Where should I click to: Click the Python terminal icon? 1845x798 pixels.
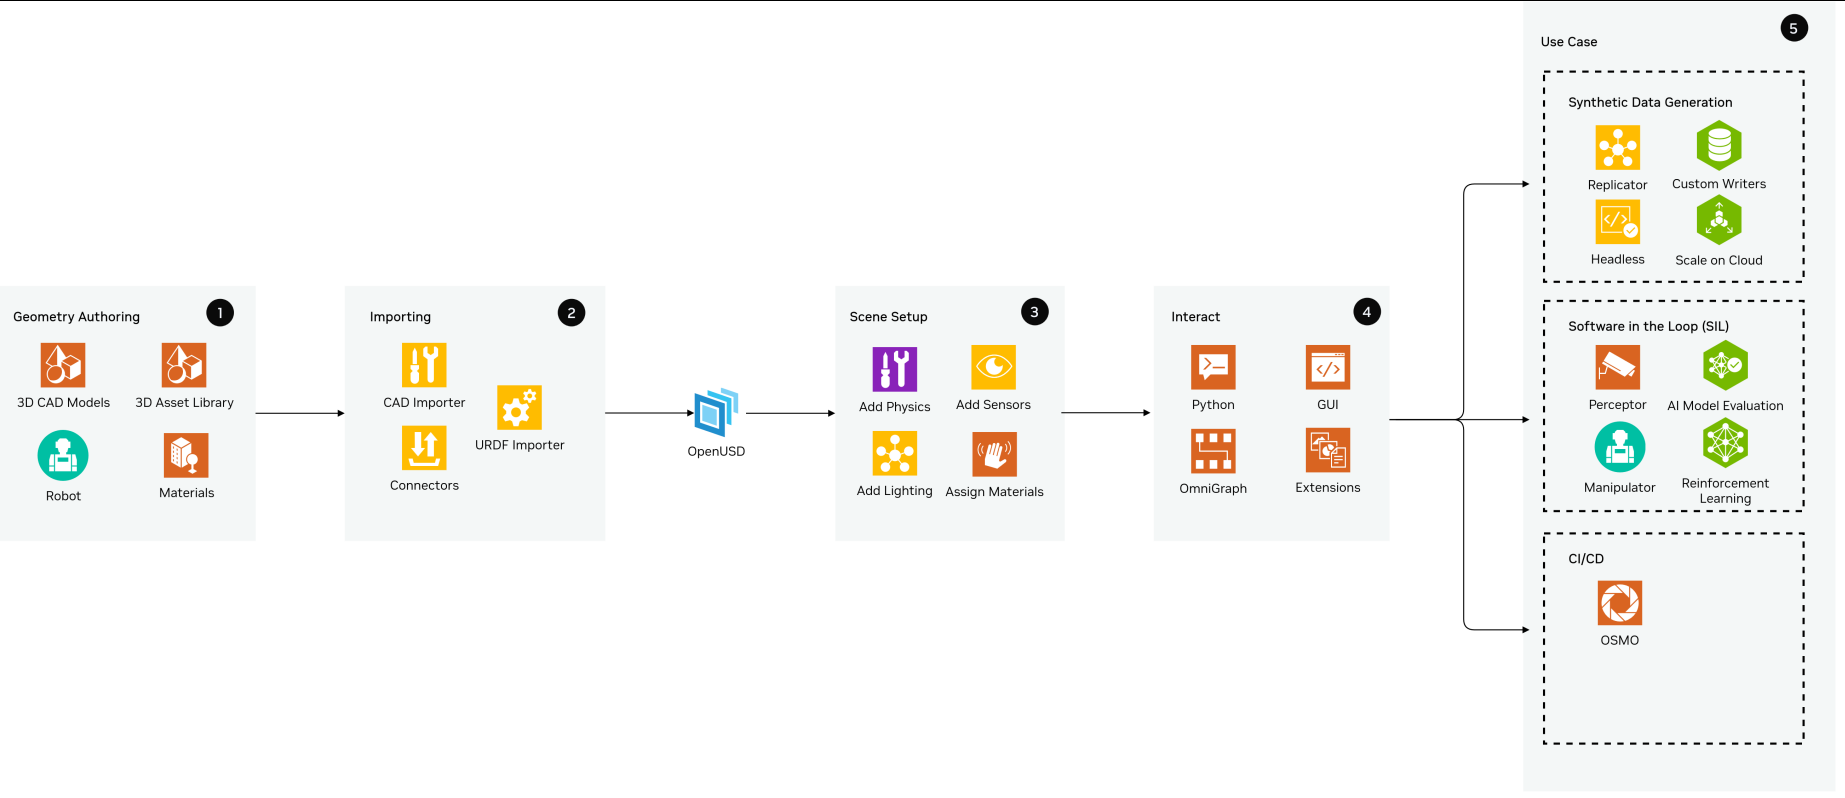(x=1213, y=367)
